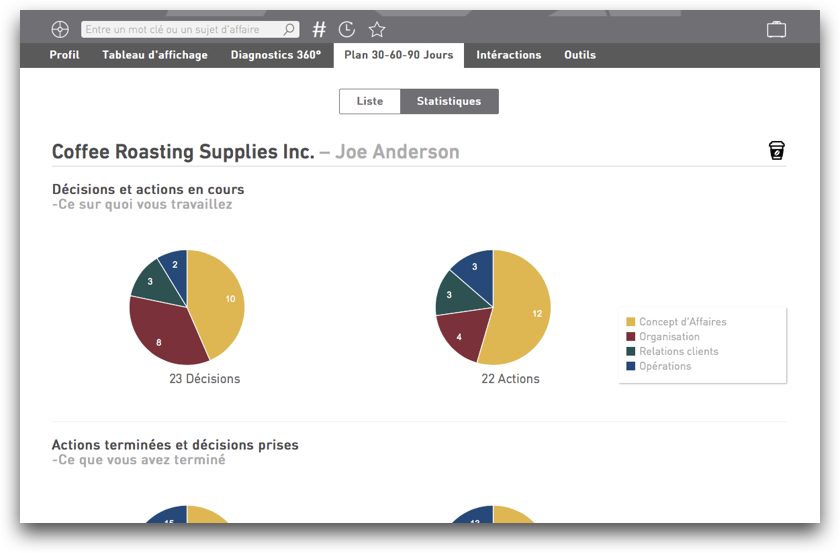Click Opérations blue legend swatch
Screen dimensions: 840x553
pos(631,366)
